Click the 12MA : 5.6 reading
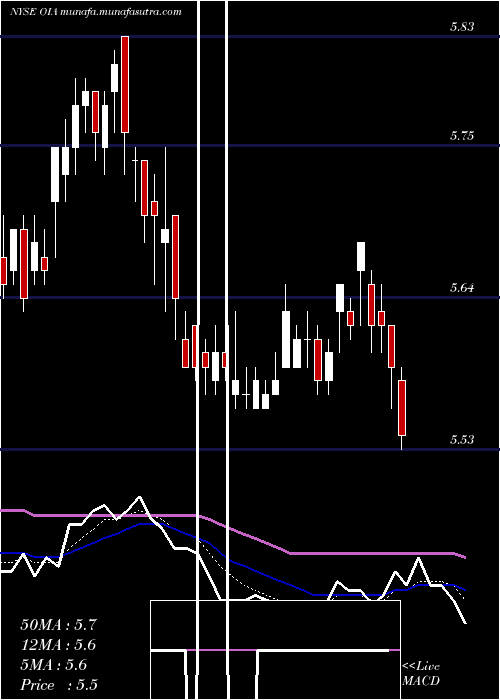 pyautogui.click(x=58, y=645)
